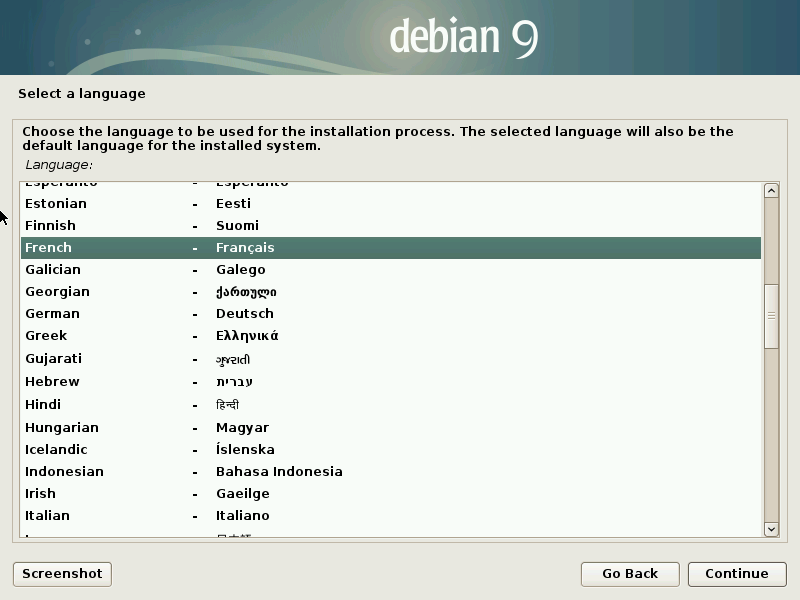
Task: Click the language list scrollbar thumb
Action: 771,315
